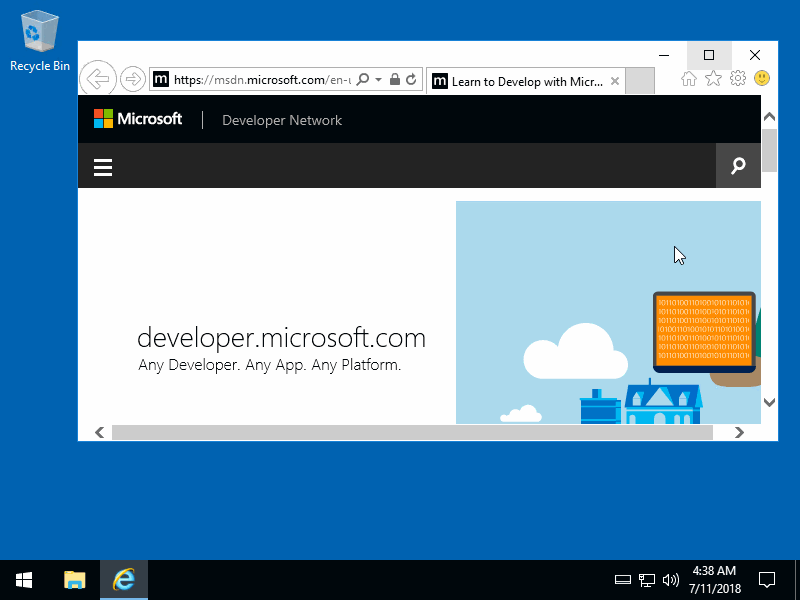
Task: Open the Developer Network link
Action: coord(282,120)
